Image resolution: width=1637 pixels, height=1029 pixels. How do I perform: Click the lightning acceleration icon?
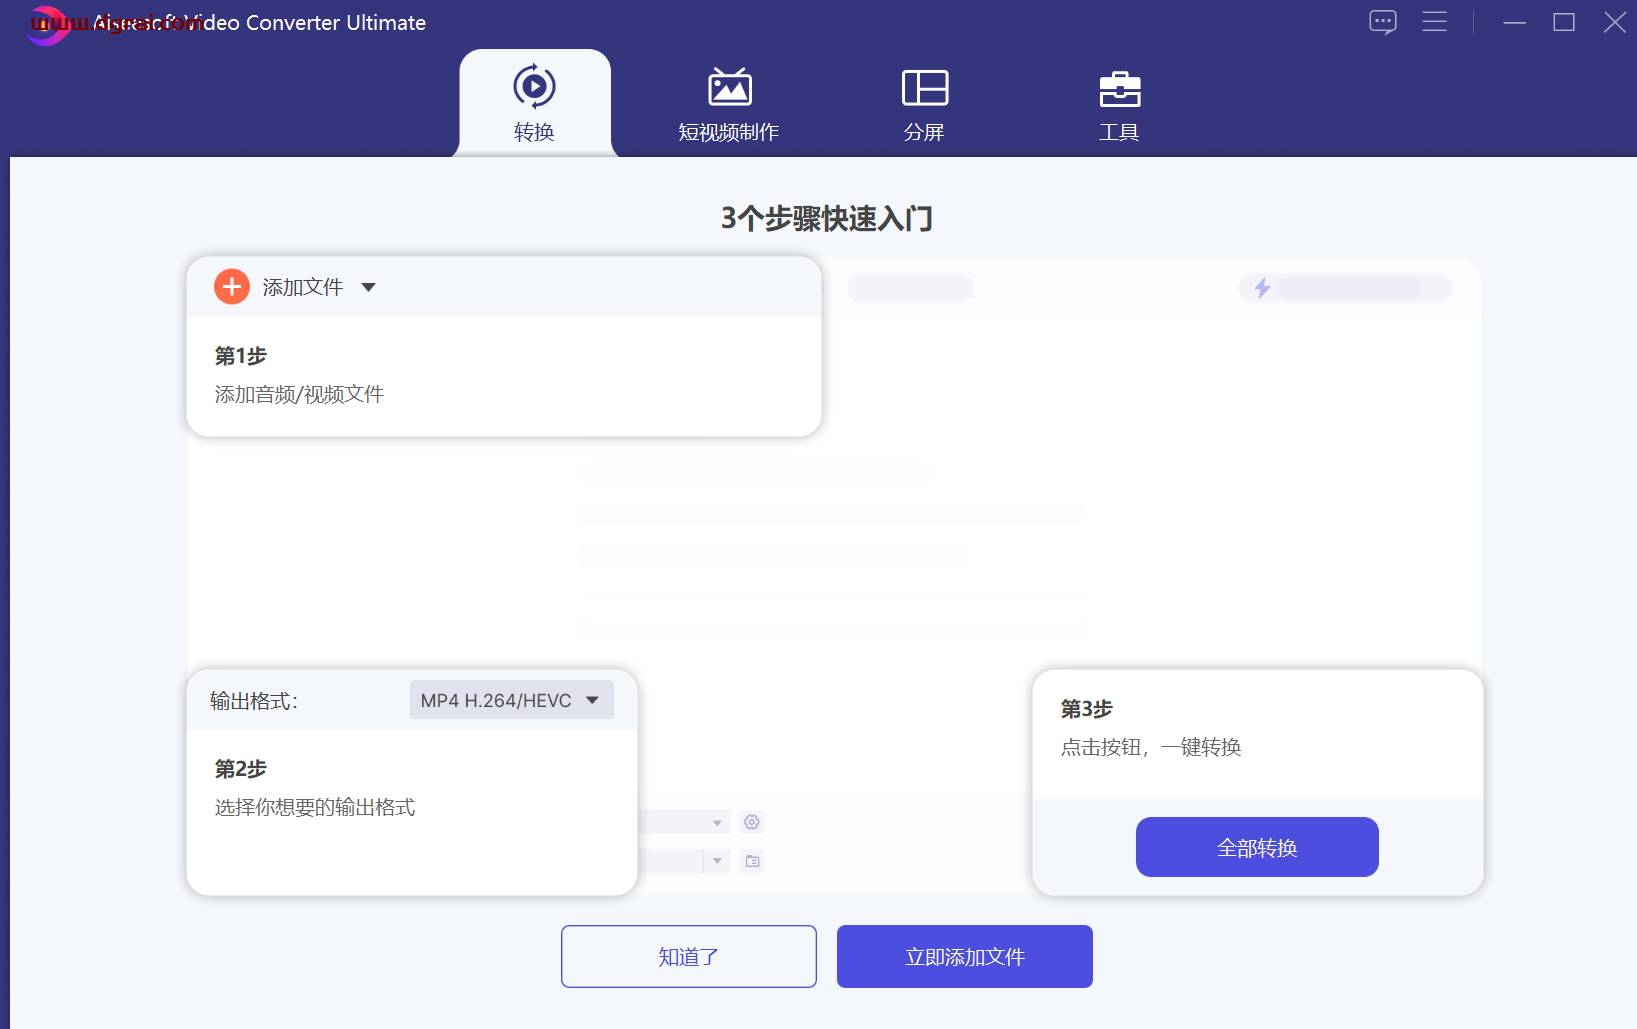click(x=1262, y=288)
